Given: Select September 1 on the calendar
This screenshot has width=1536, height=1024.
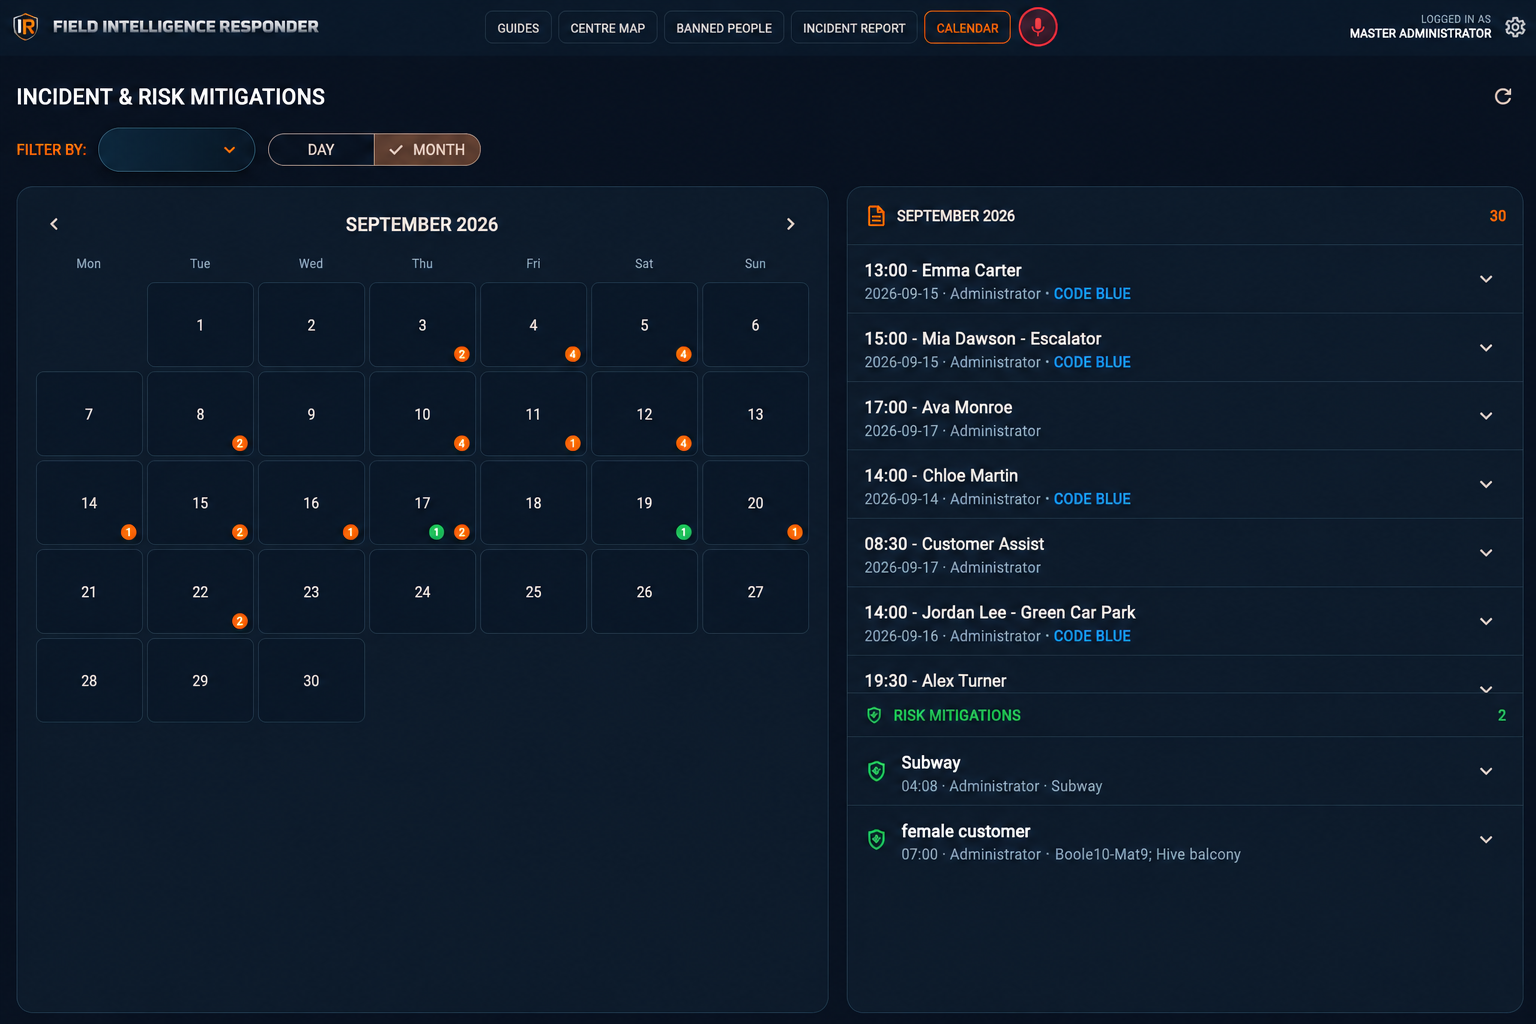Looking at the screenshot, I should pyautogui.click(x=200, y=325).
